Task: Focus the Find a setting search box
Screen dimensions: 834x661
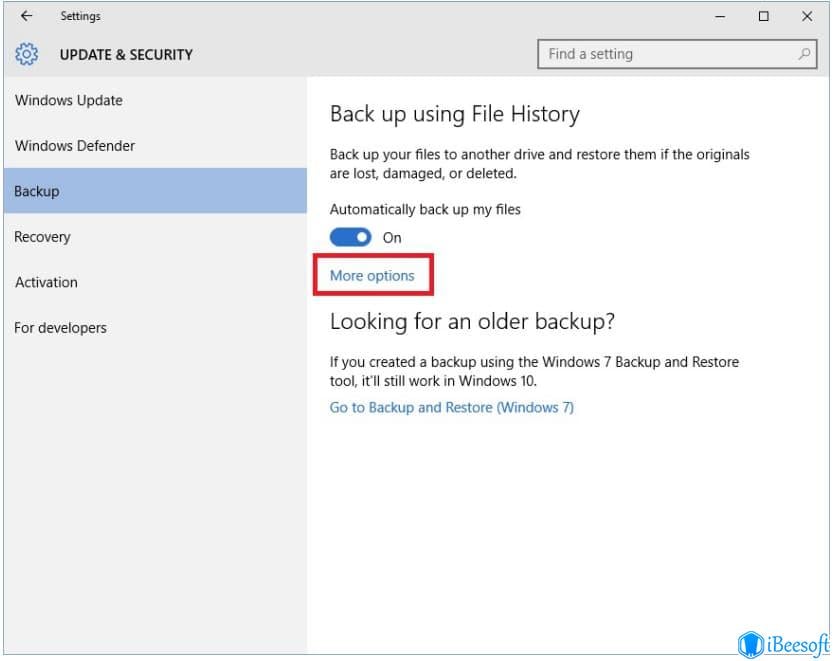Action: [x=677, y=54]
